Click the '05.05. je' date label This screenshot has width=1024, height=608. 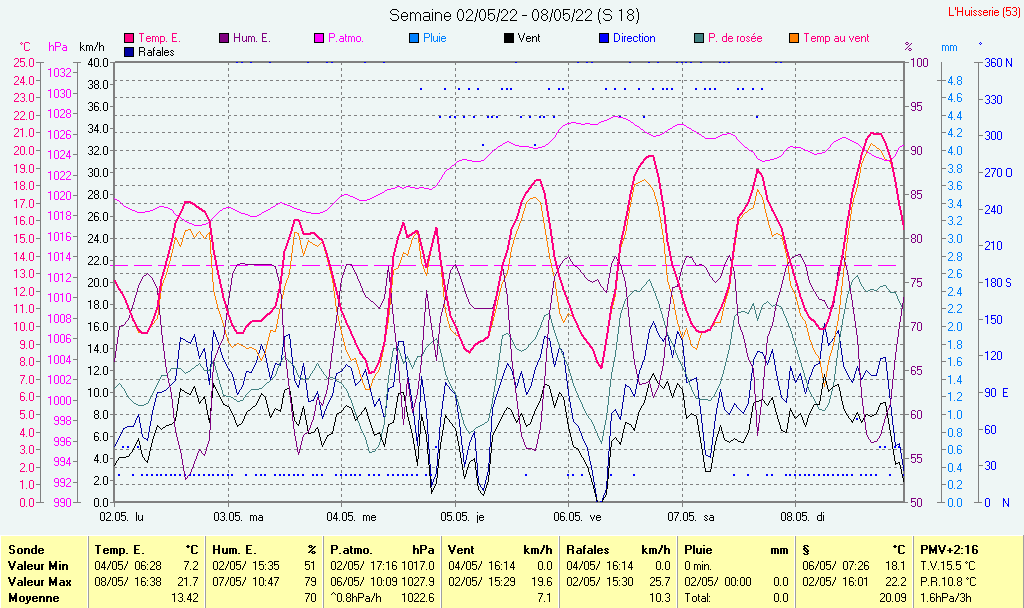pos(462,517)
